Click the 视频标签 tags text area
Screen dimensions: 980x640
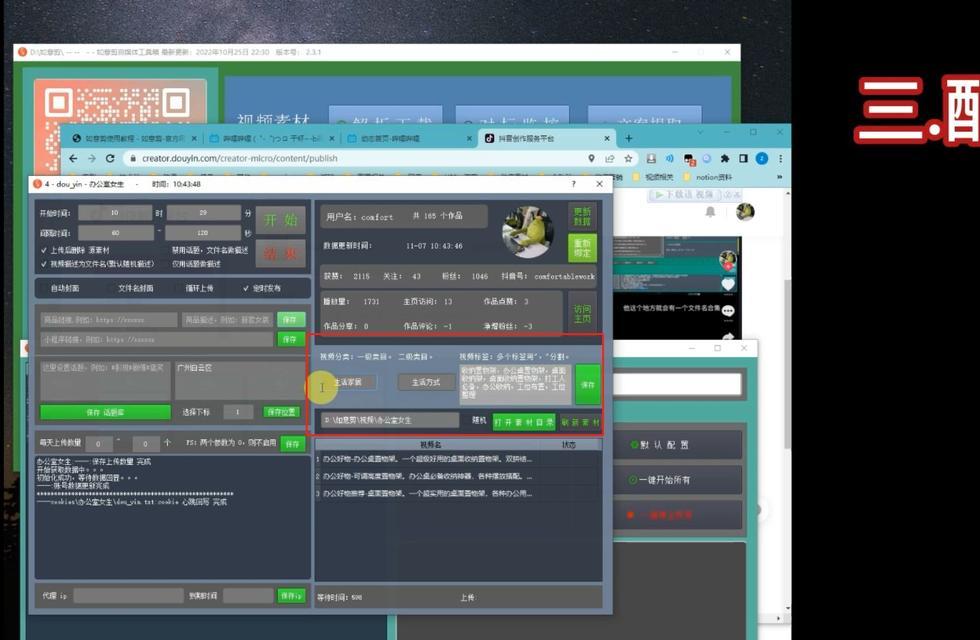(x=515, y=383)
